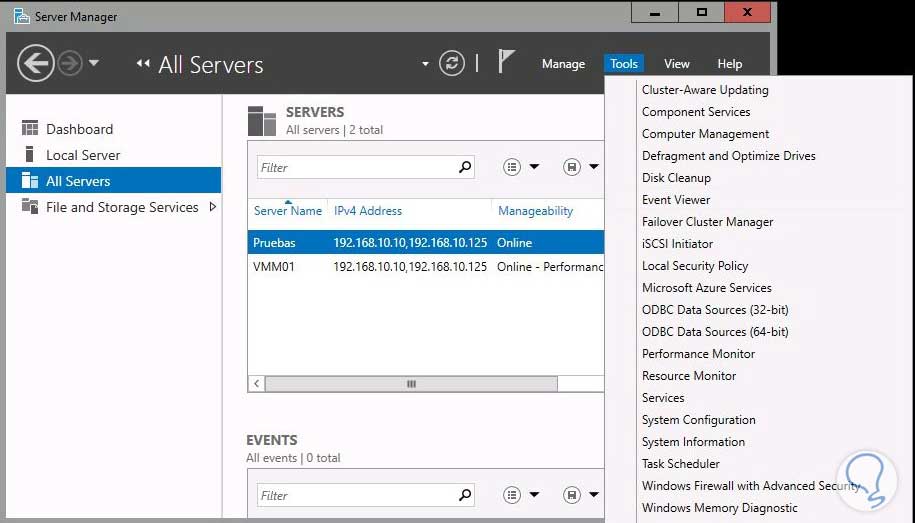Click the Local Server icon
Screen dimensions: 915x523
29,154
